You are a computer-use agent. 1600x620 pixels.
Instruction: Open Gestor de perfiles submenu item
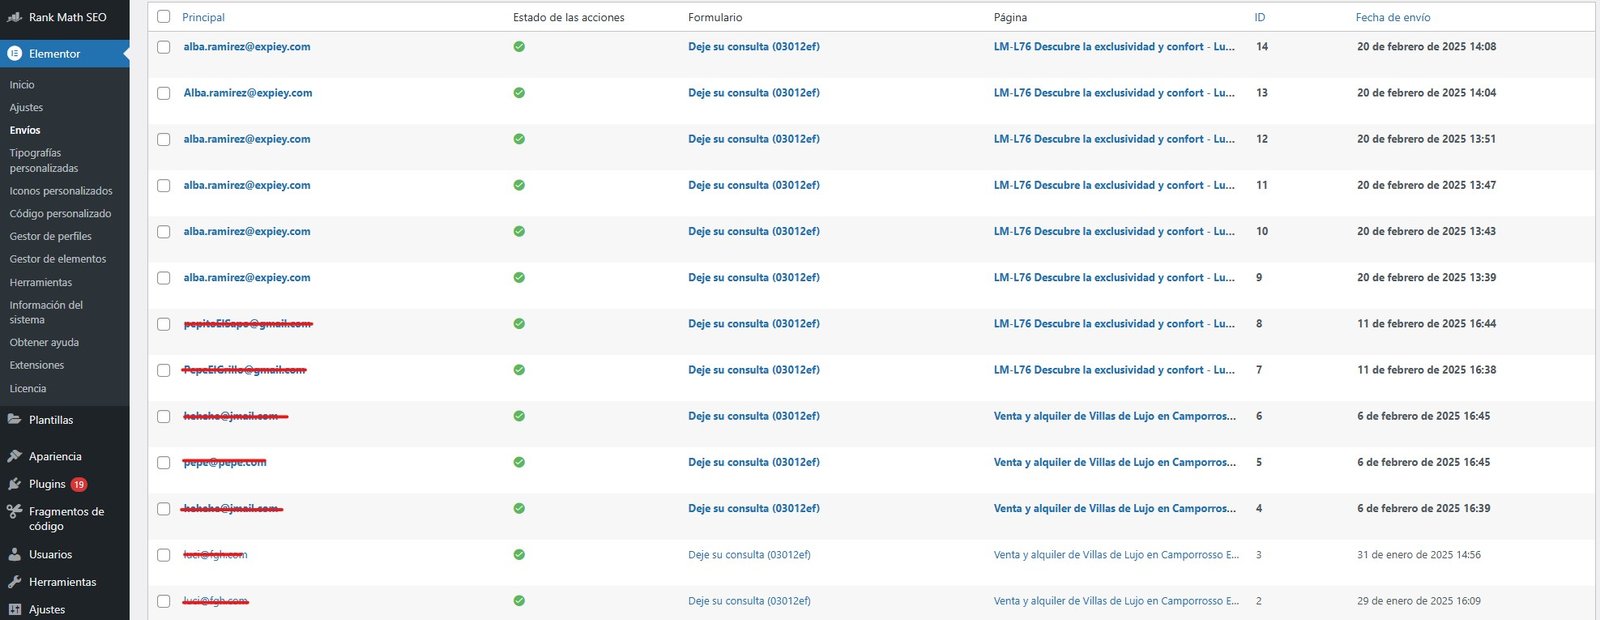click(50, 236)
